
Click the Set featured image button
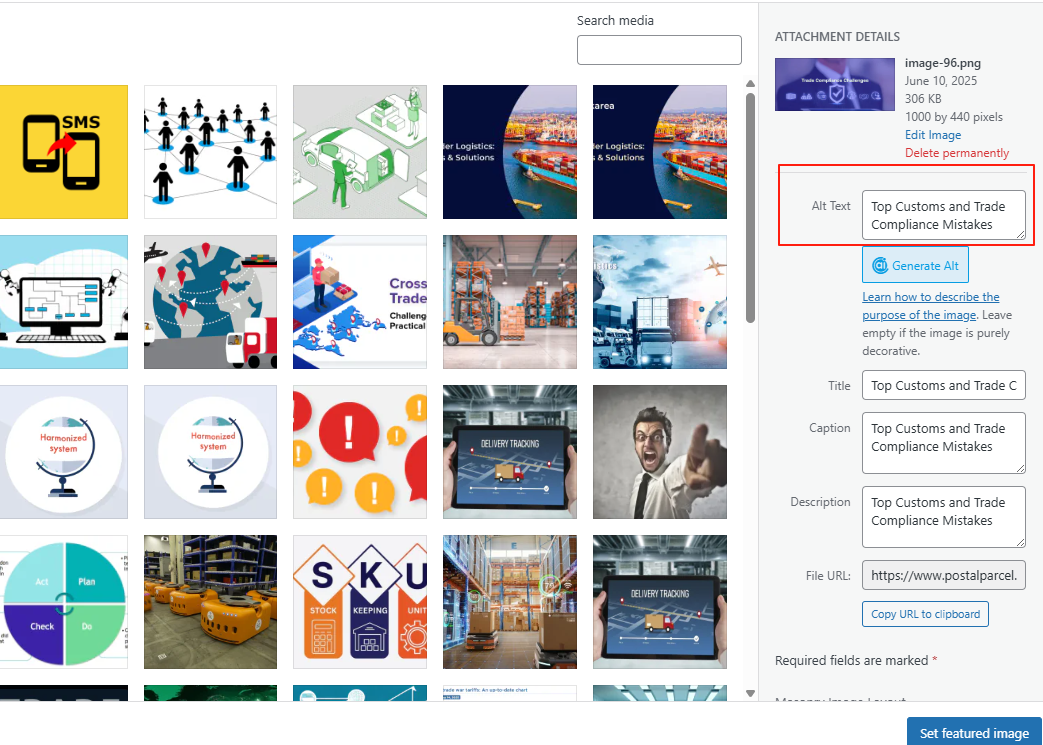tap(973, 732)
